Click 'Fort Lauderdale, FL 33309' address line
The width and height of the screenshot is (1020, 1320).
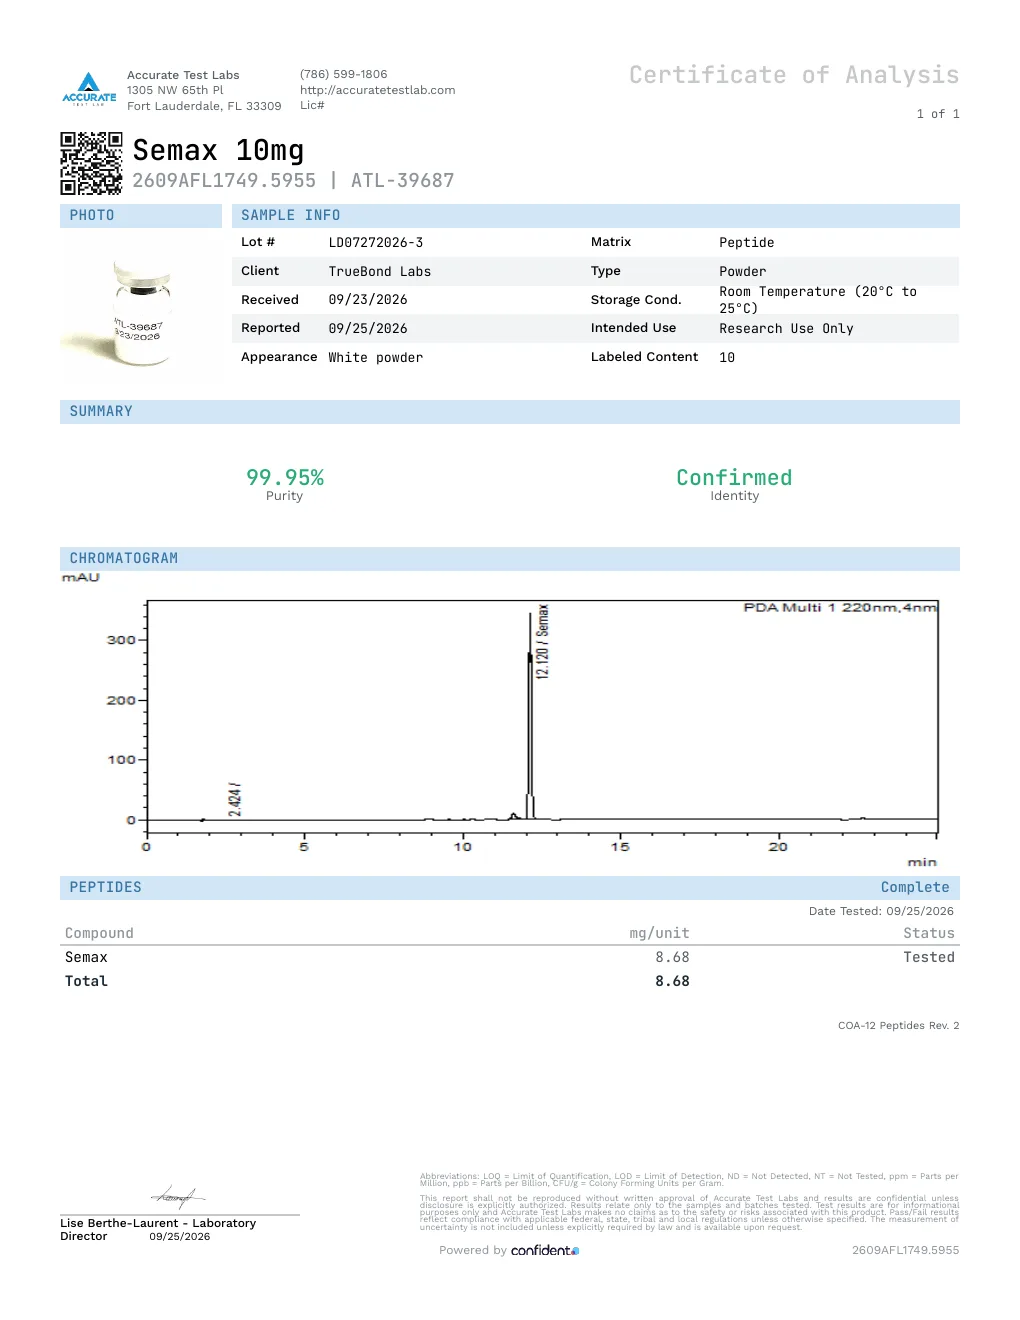(204, 106)
